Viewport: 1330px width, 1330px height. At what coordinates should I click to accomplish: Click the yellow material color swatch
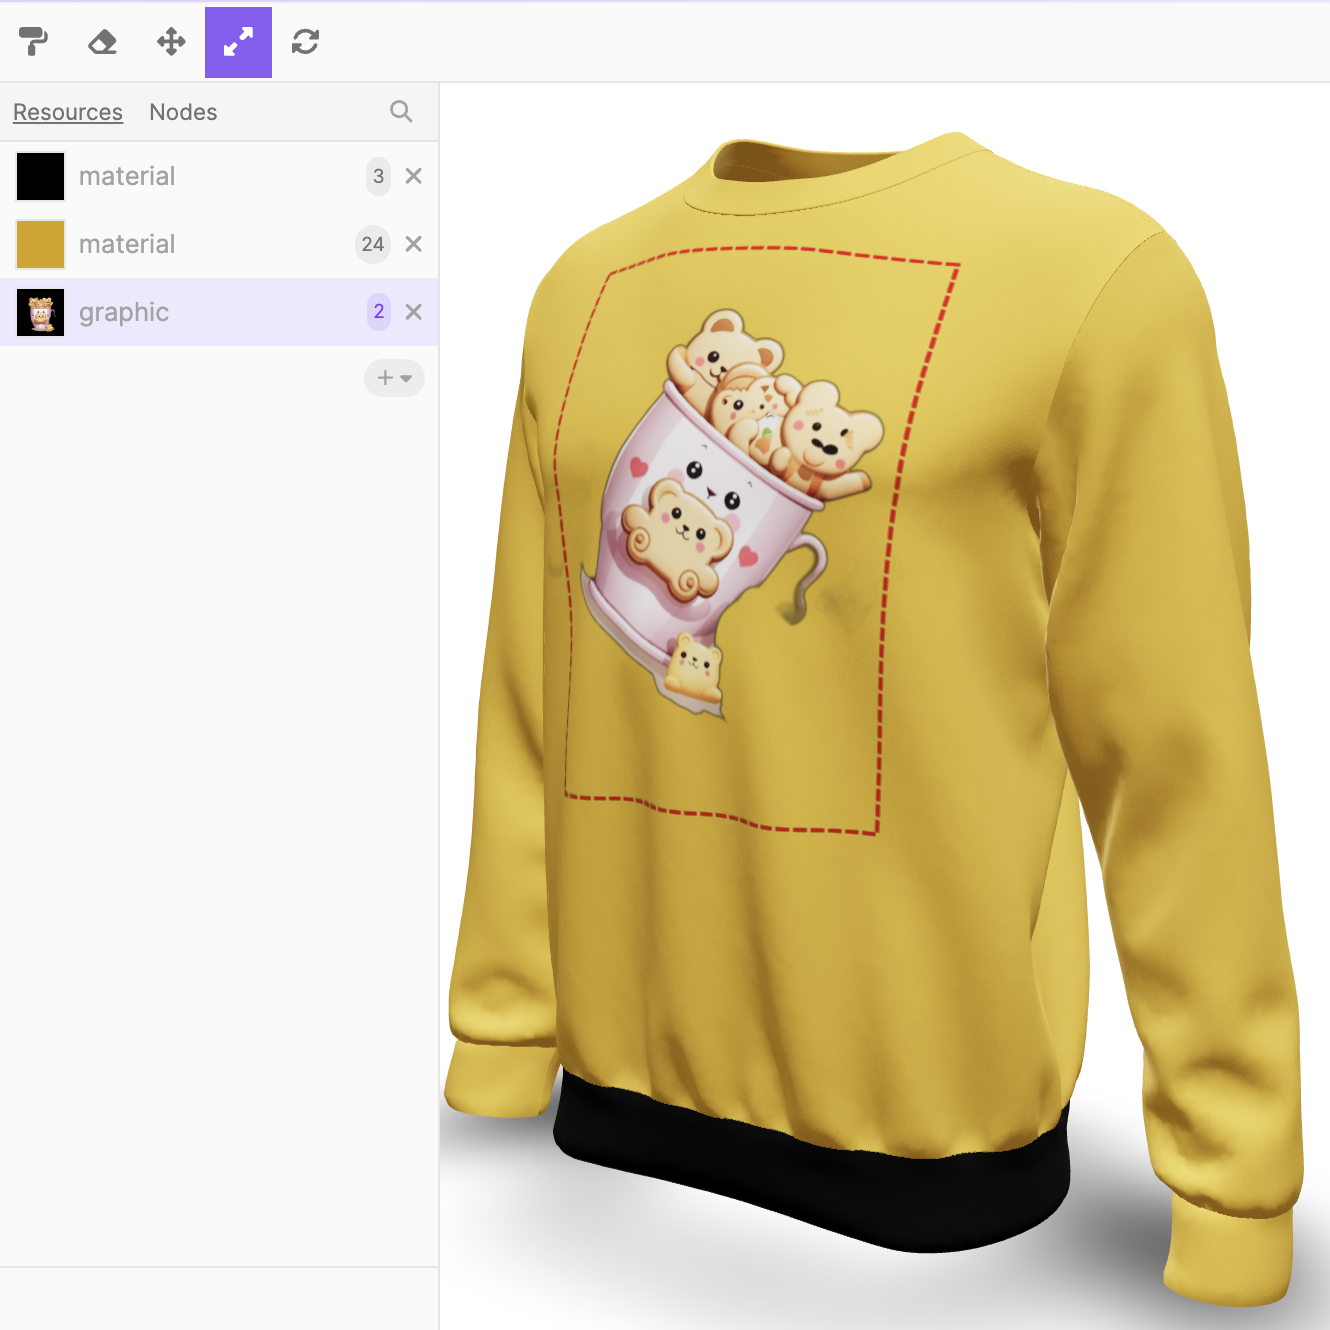[x=41, y=244]
